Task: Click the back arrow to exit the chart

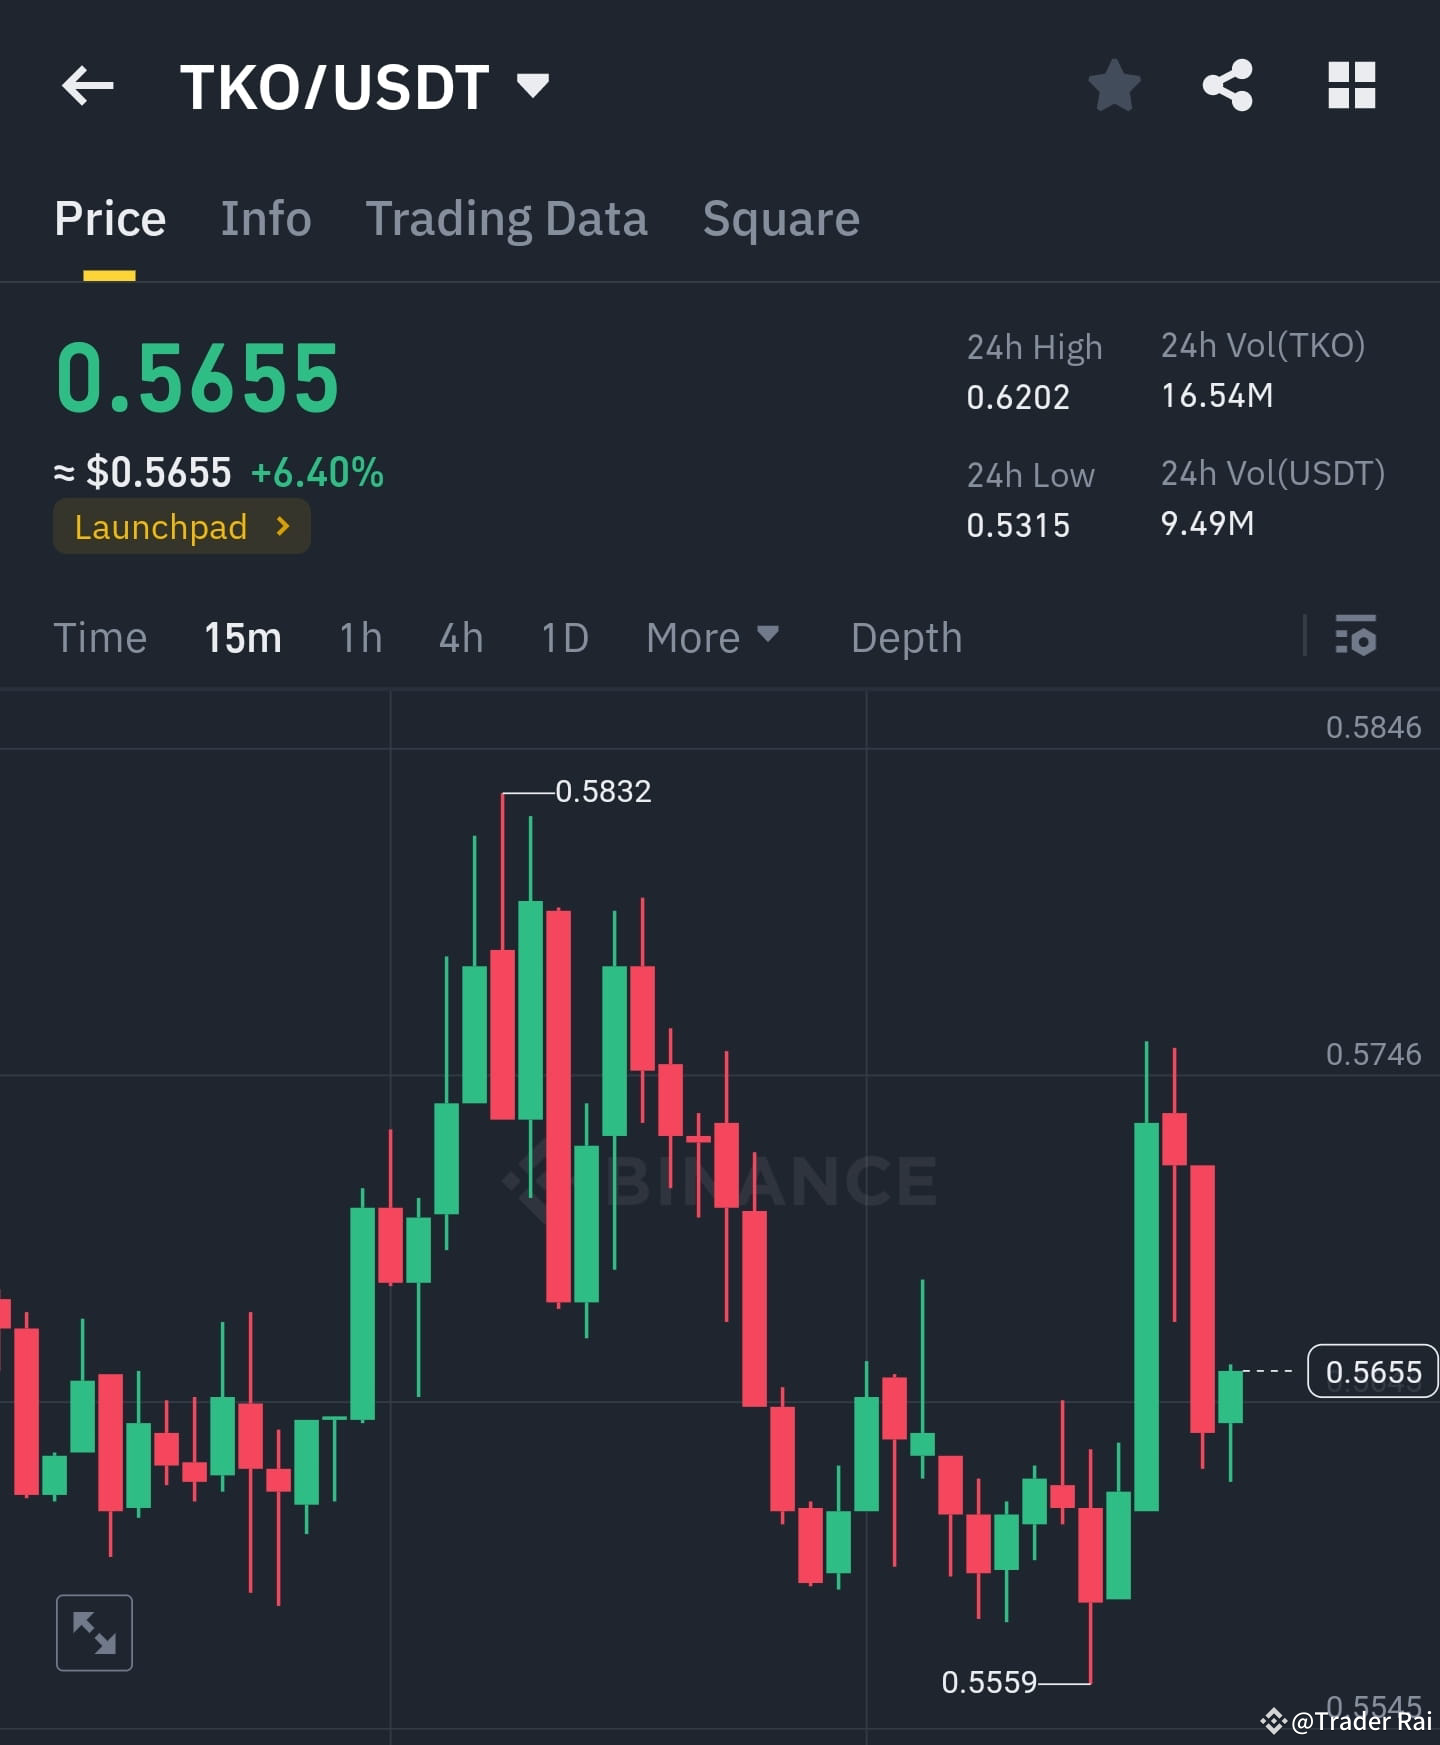Action: click(x=89, y=86)
